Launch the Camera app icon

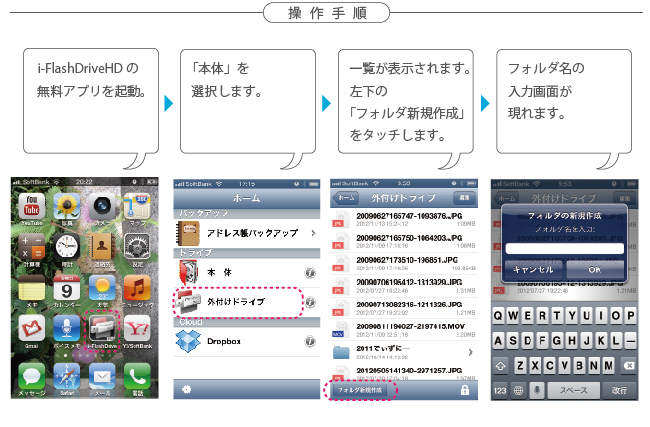click(x=102, y=205)
